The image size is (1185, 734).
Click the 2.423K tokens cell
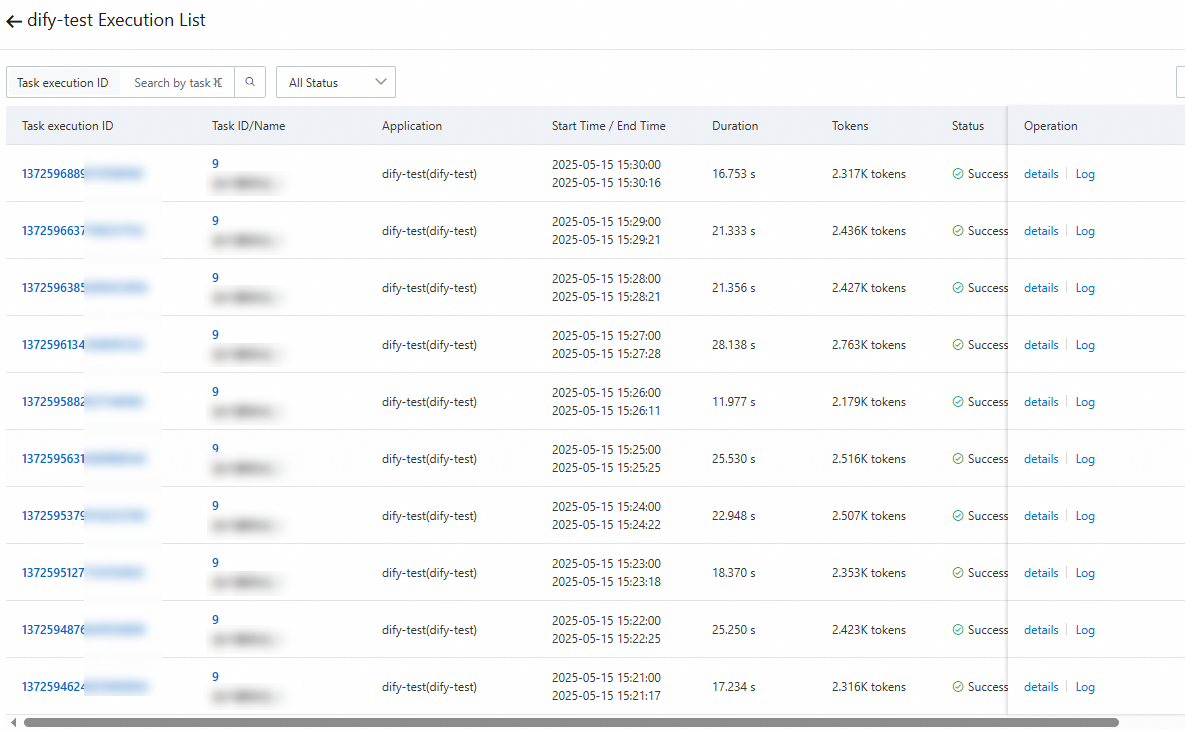click(868, 630)
